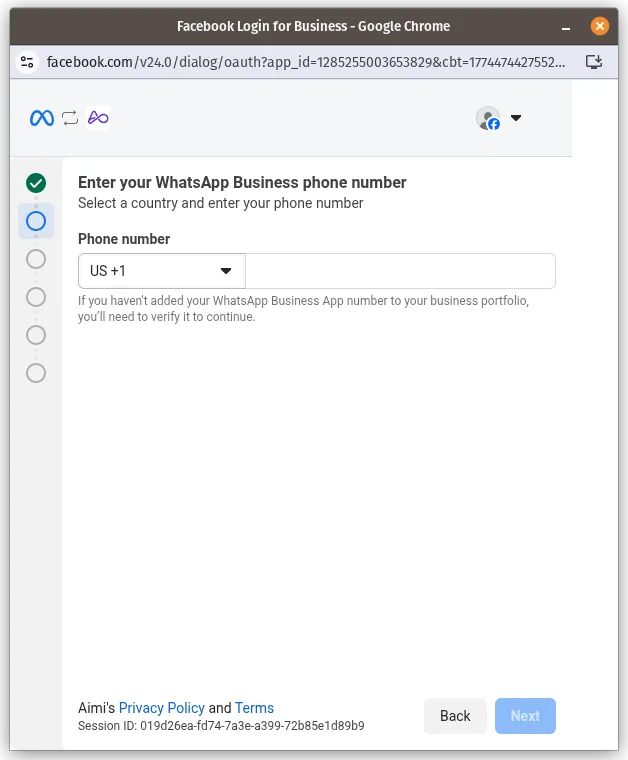Select the facebook.com URL in address bar
The image size is (628, 760).
(x=306, y=62)
